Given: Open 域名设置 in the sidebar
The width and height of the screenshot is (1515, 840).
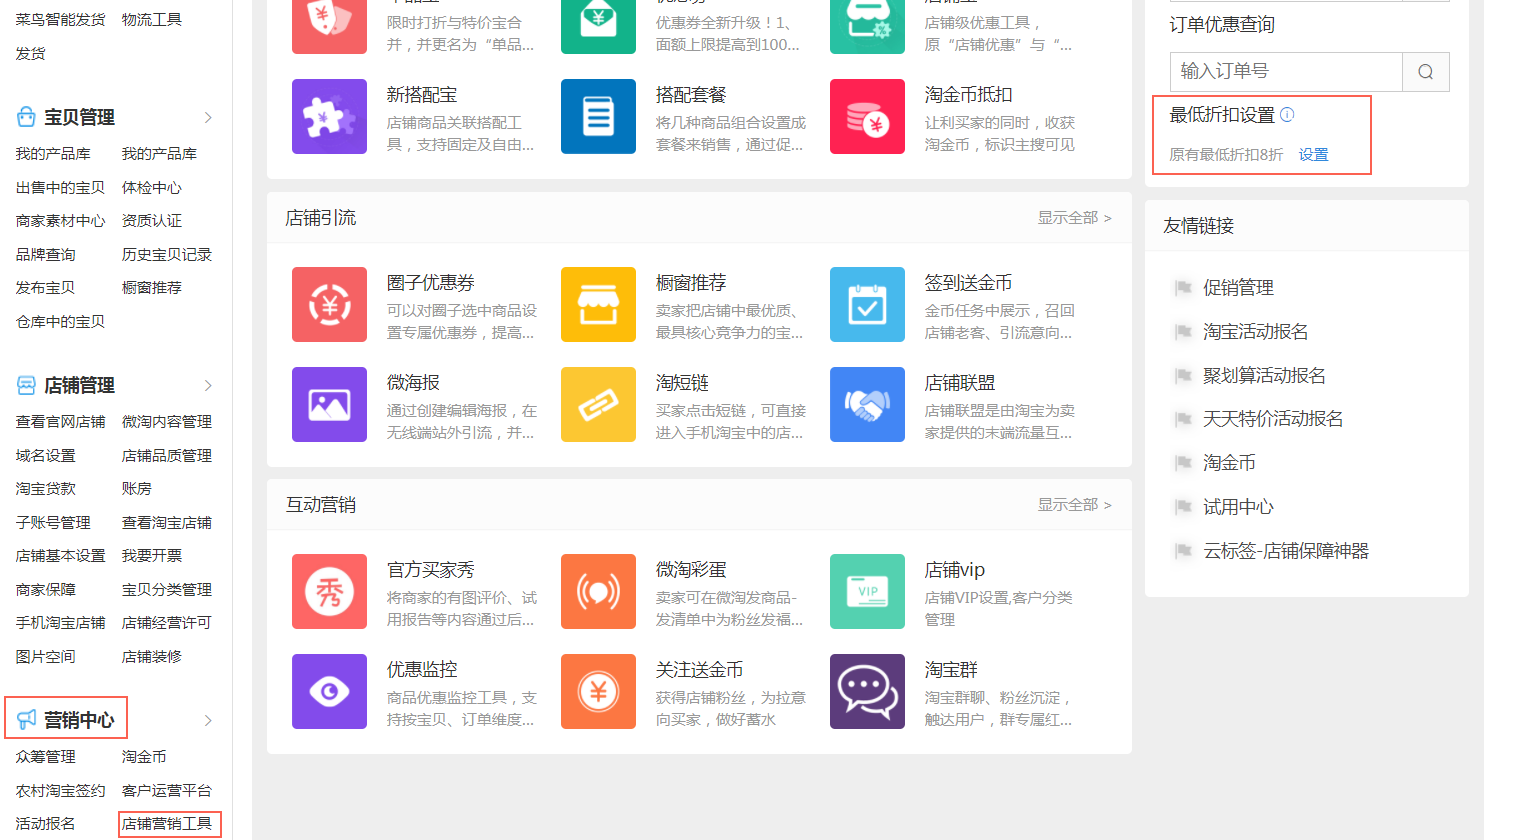Looking at the screenshot, I should click(45, 456).
